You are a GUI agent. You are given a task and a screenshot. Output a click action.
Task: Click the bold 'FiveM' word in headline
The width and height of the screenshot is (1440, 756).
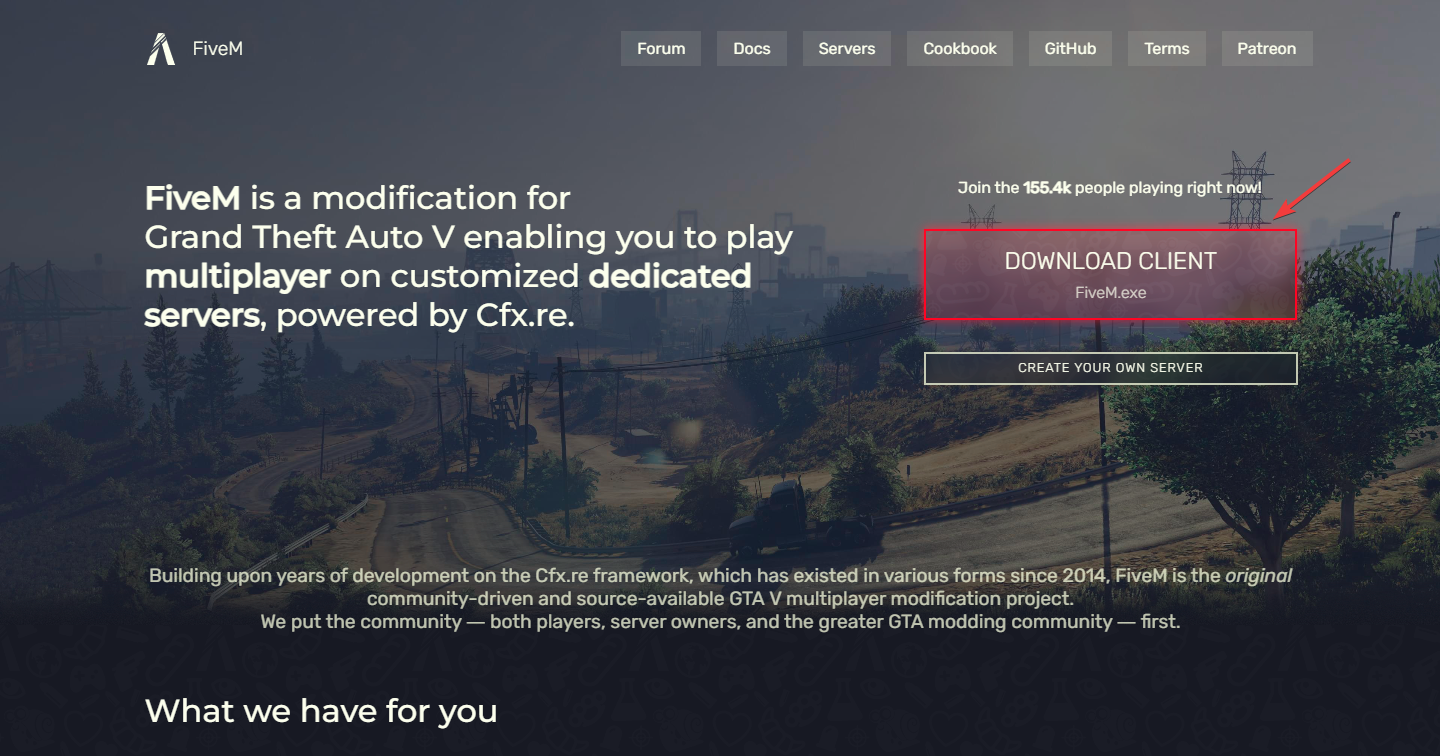[193, 198]
